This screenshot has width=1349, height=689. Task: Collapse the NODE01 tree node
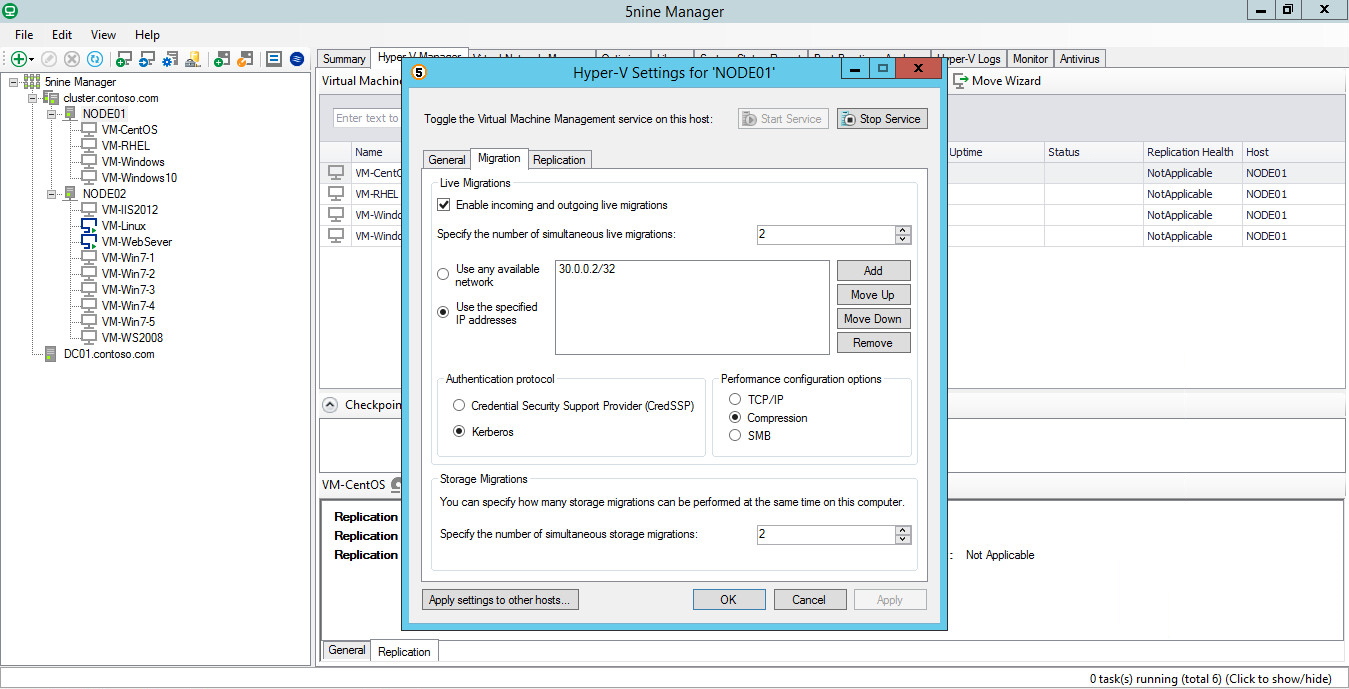[51, 114]
